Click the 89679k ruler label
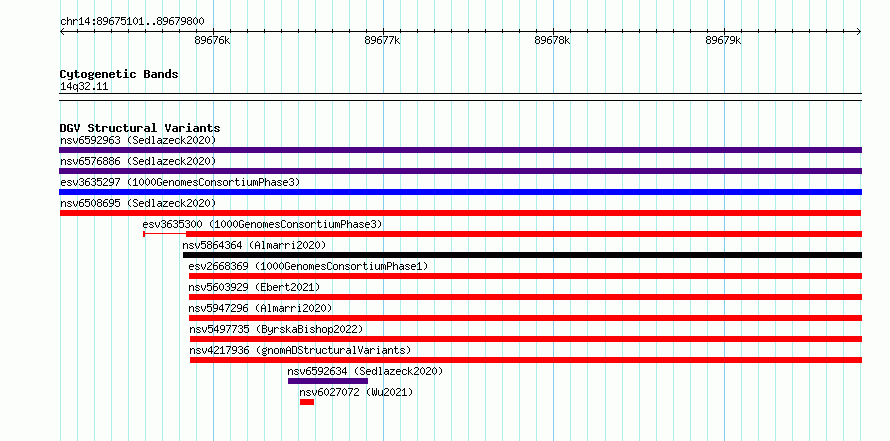The height and width of the screenshot is (441, 890). coord(724,40)
